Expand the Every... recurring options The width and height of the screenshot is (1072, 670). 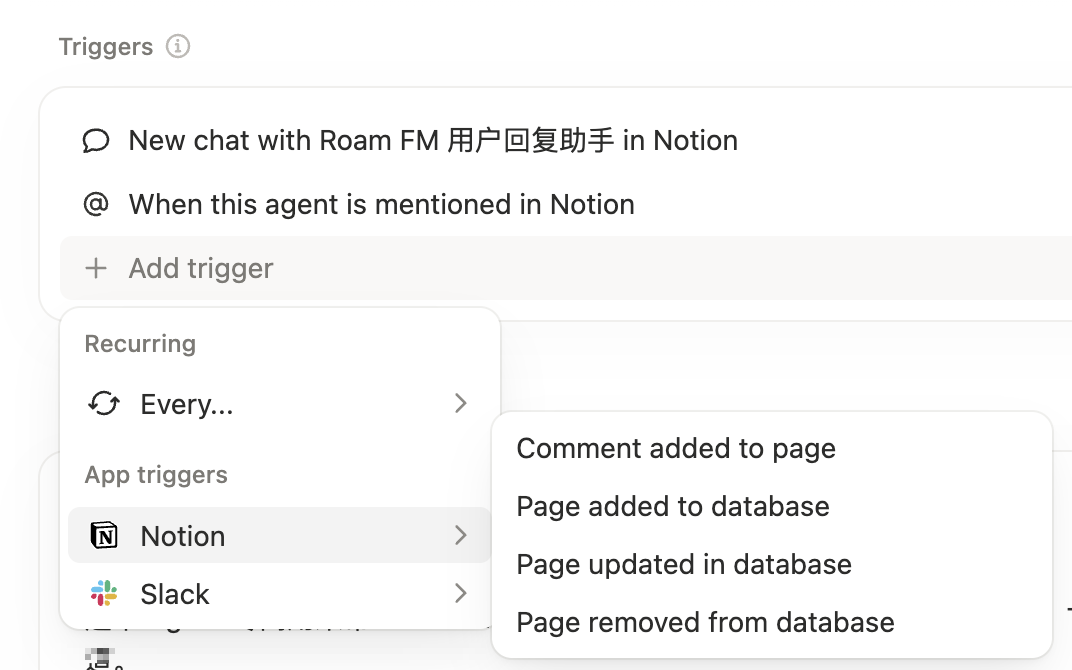click(461, 403)
